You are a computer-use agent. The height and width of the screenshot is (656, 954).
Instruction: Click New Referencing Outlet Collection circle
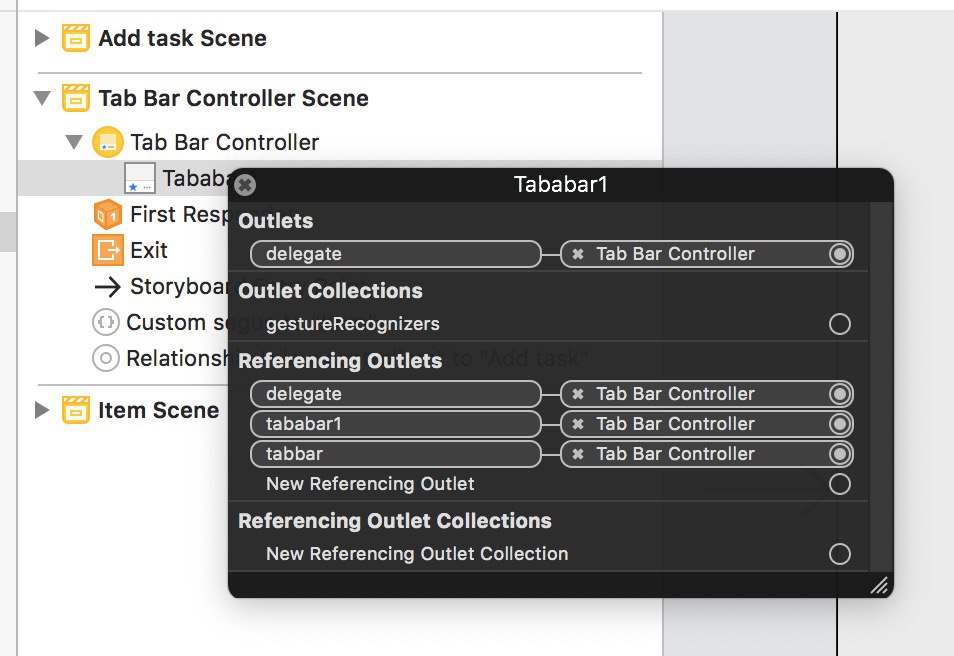(x=840, y=554)
